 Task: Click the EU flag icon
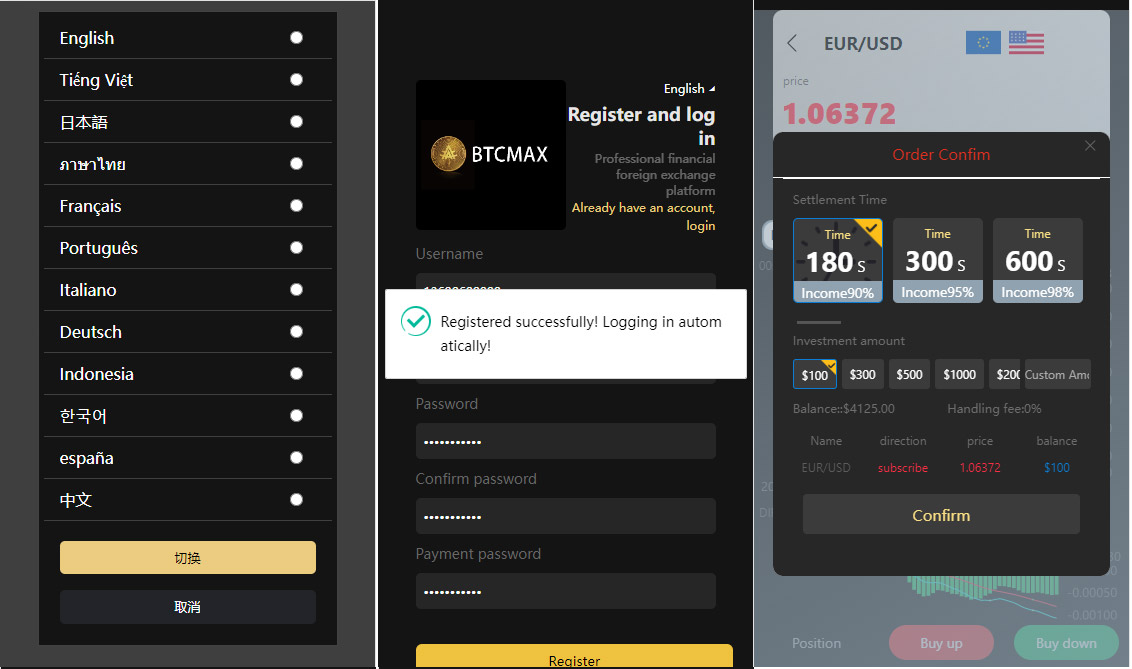tap(983, 43)
